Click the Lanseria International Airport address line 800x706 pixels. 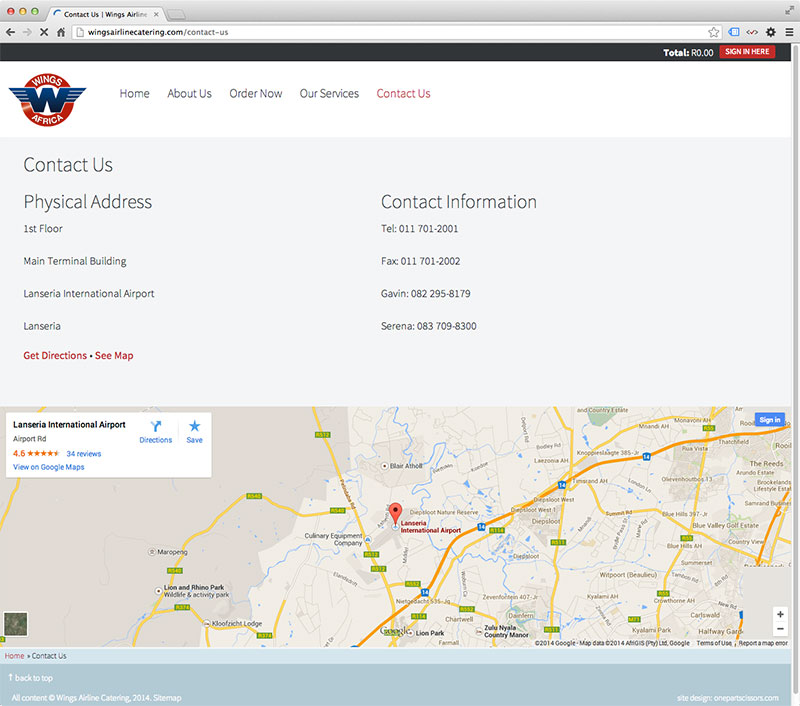(x=89, y=294)
